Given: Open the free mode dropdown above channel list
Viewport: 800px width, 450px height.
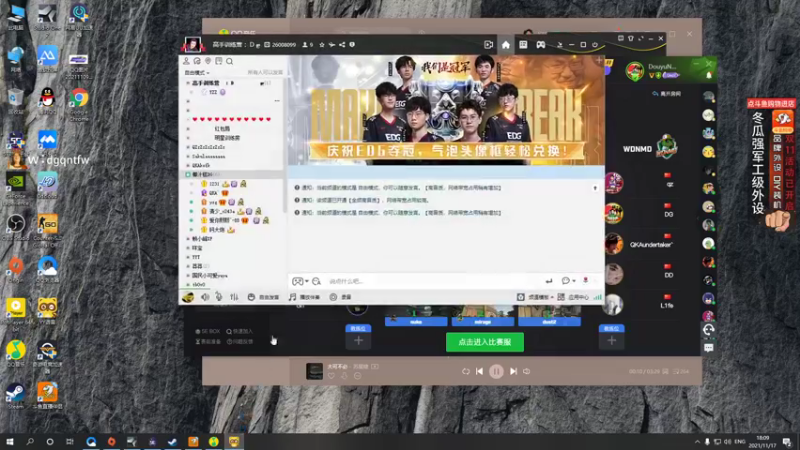Looking at the screenshot, I should click(197, 73).
